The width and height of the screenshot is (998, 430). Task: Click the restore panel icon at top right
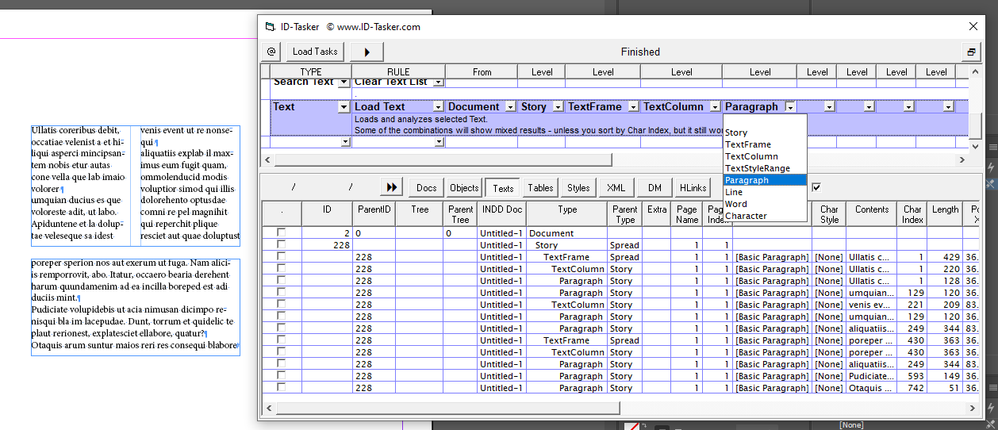pos(970,51)
